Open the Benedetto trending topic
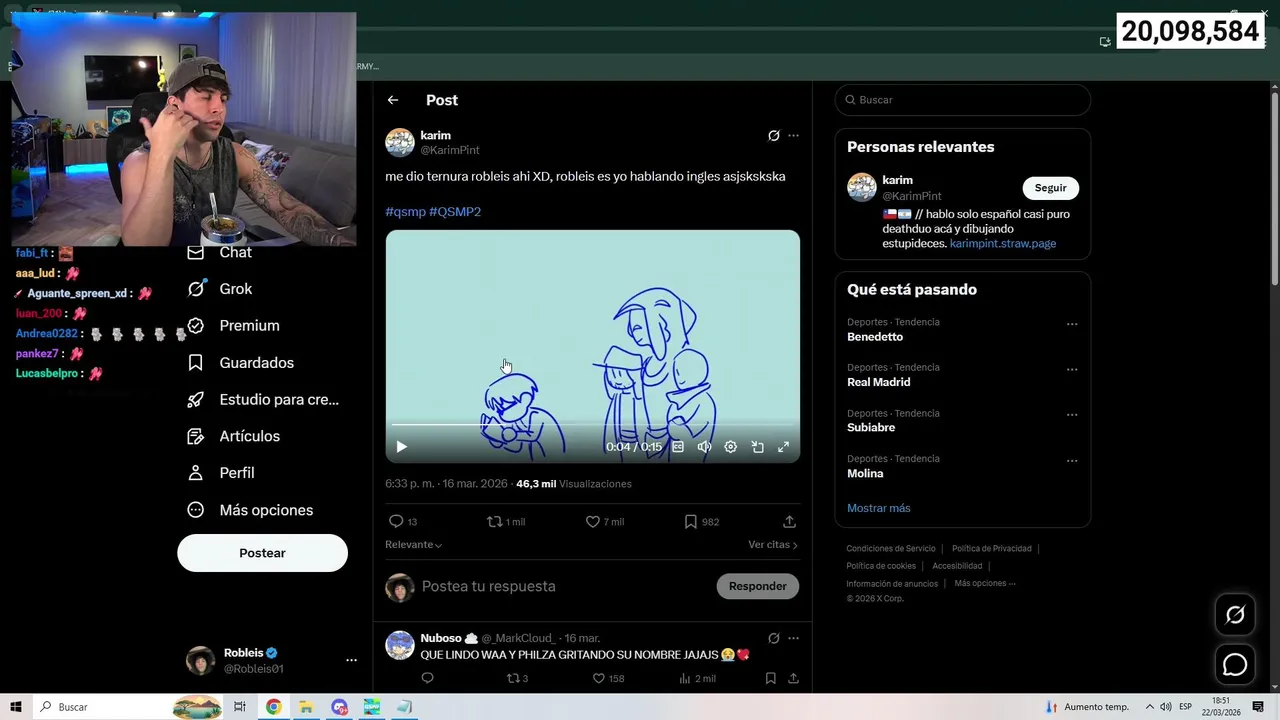The image size is (1280, 720). (875, 337)
